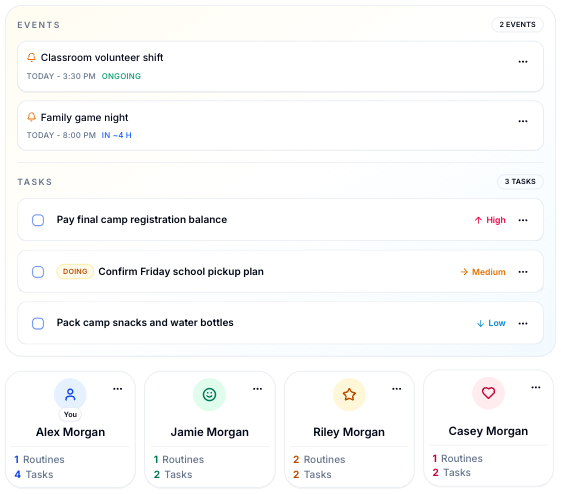Viewport: 561px width, 494px height.
Task: Open options for the Friday school pickup task
Action: point(523,272)
